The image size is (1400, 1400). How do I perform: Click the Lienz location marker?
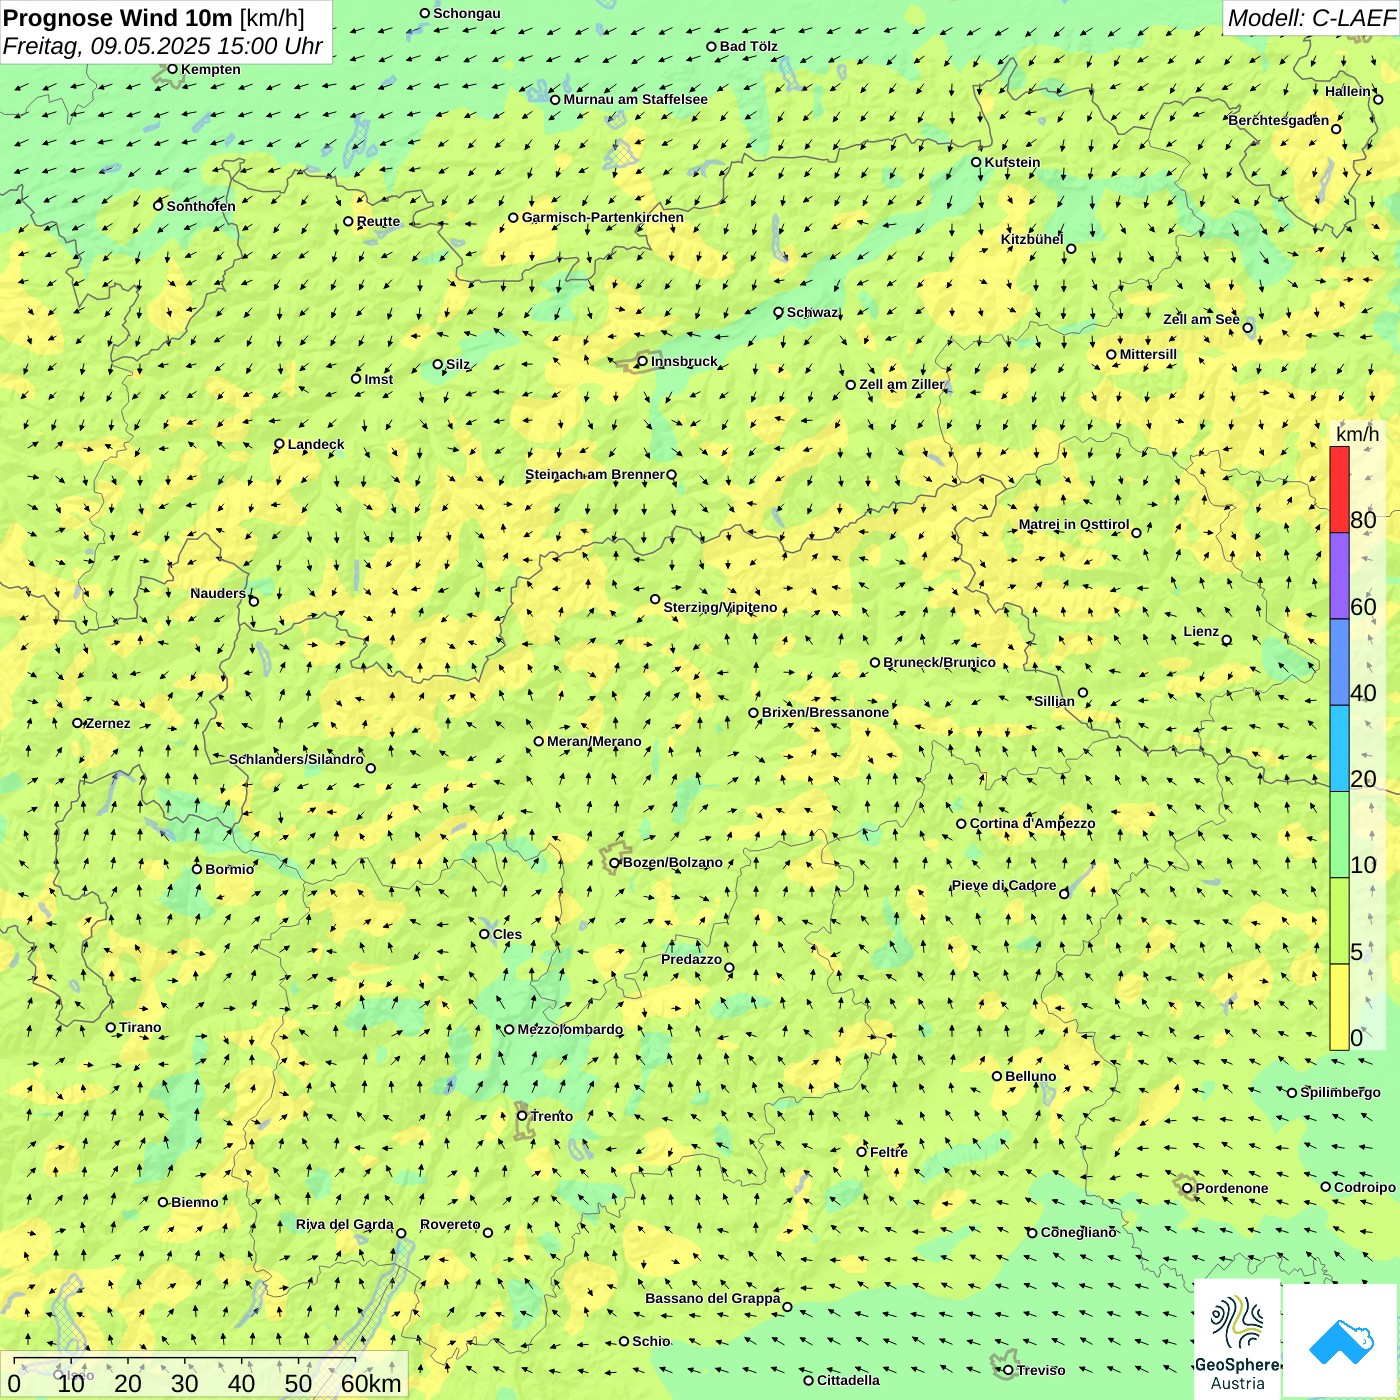coord(1227,640)
